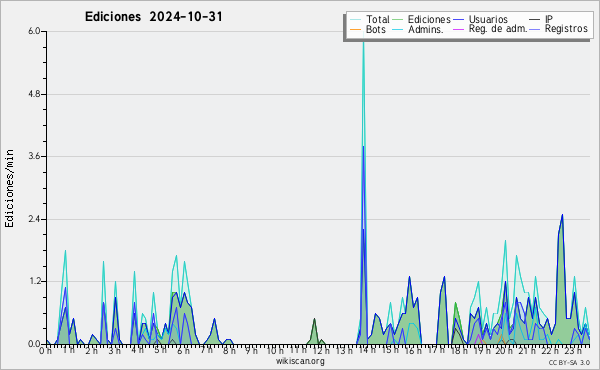Click the '12 h' x-axis label
The height and width of the screenshot is (370, 600).
point(321,350)
